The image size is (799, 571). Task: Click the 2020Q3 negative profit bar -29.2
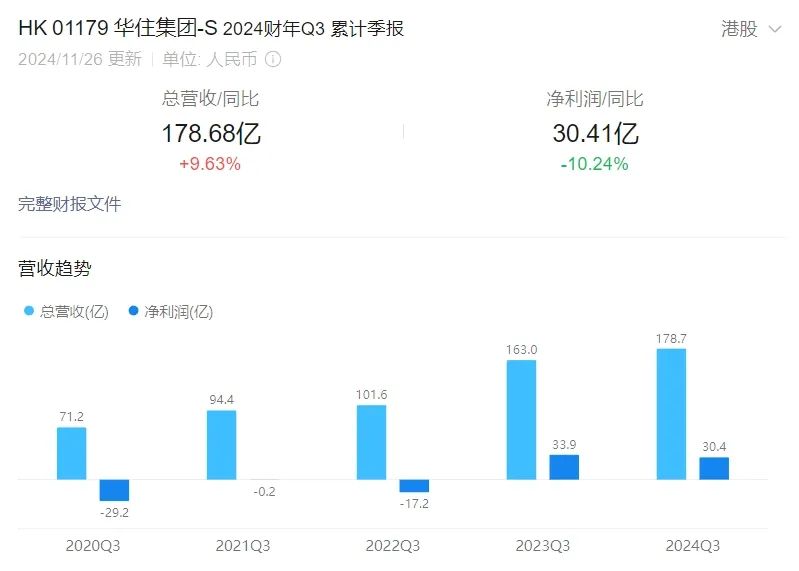coord(114,490)
